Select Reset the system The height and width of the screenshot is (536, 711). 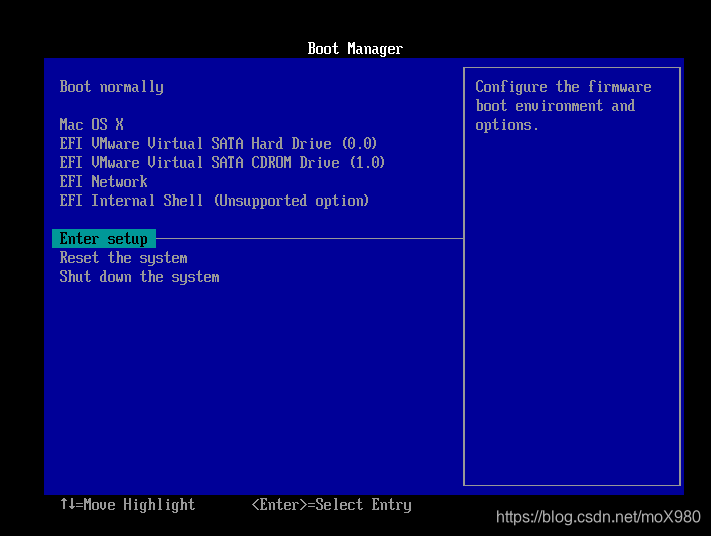click(x=123, y=258)
